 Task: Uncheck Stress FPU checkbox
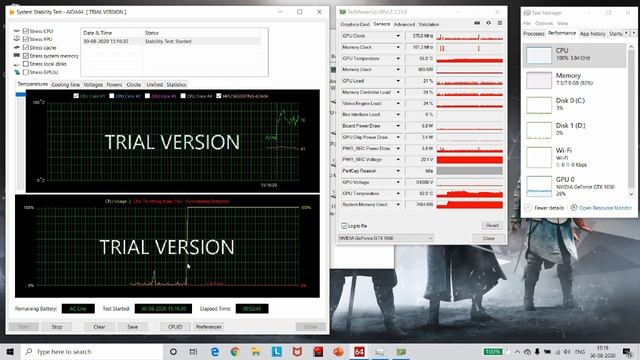click(26, 39)
